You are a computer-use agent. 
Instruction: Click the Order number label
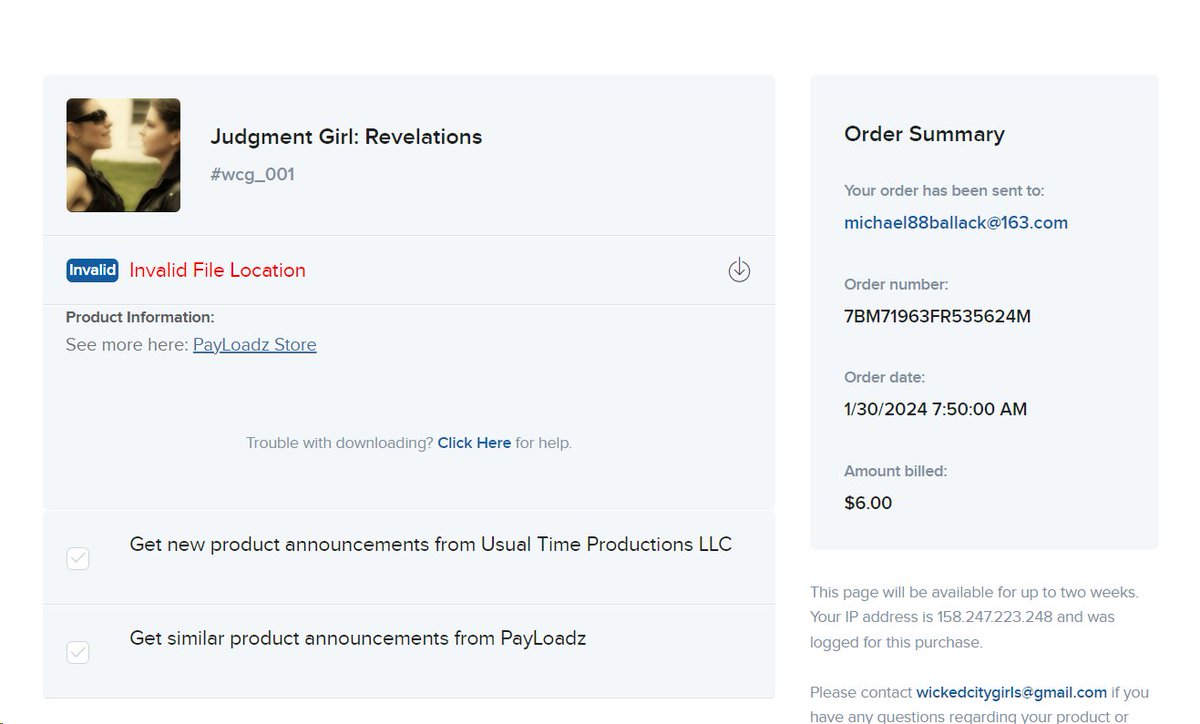pos(896,284)
